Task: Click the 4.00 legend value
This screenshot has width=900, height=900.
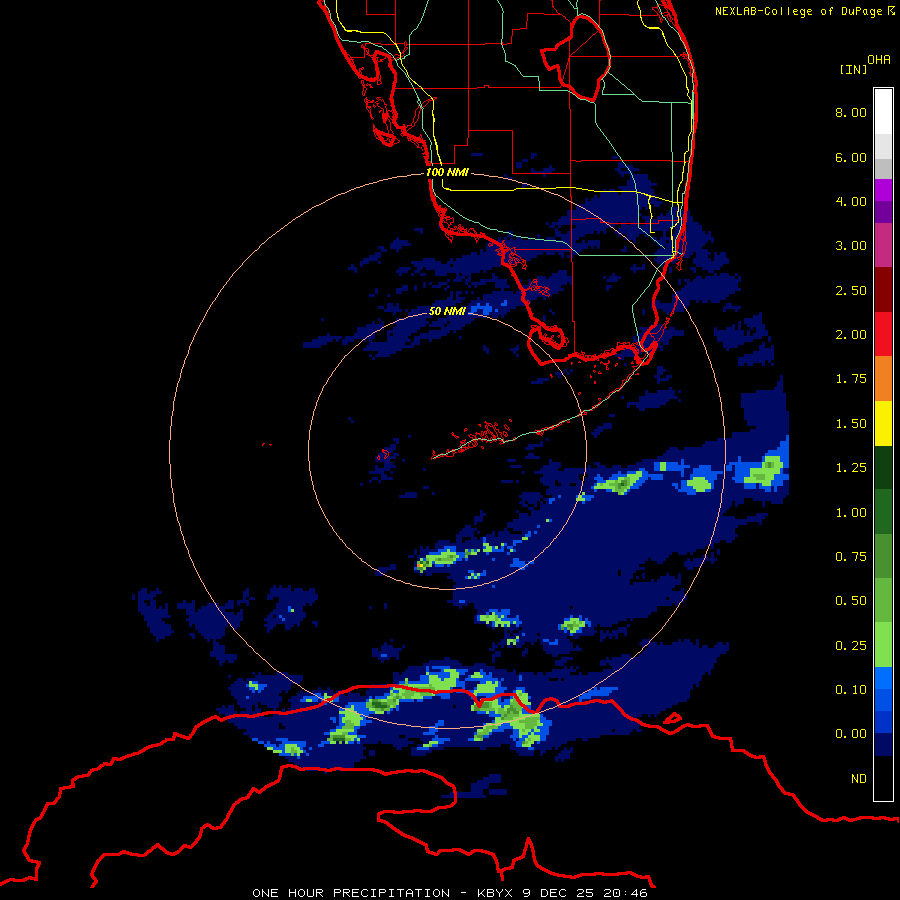Action: coord(851,201)
